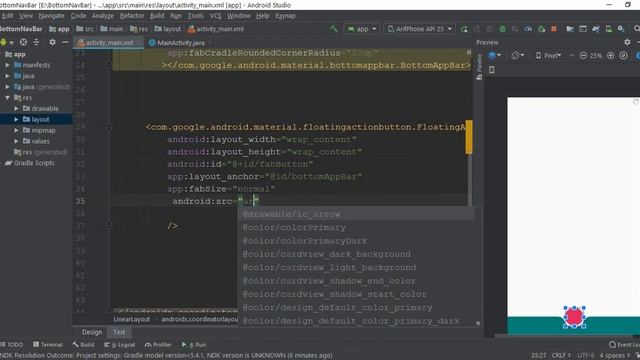Click the Make Project hammer icon
640x360 pixels.
tap(334, 29)
